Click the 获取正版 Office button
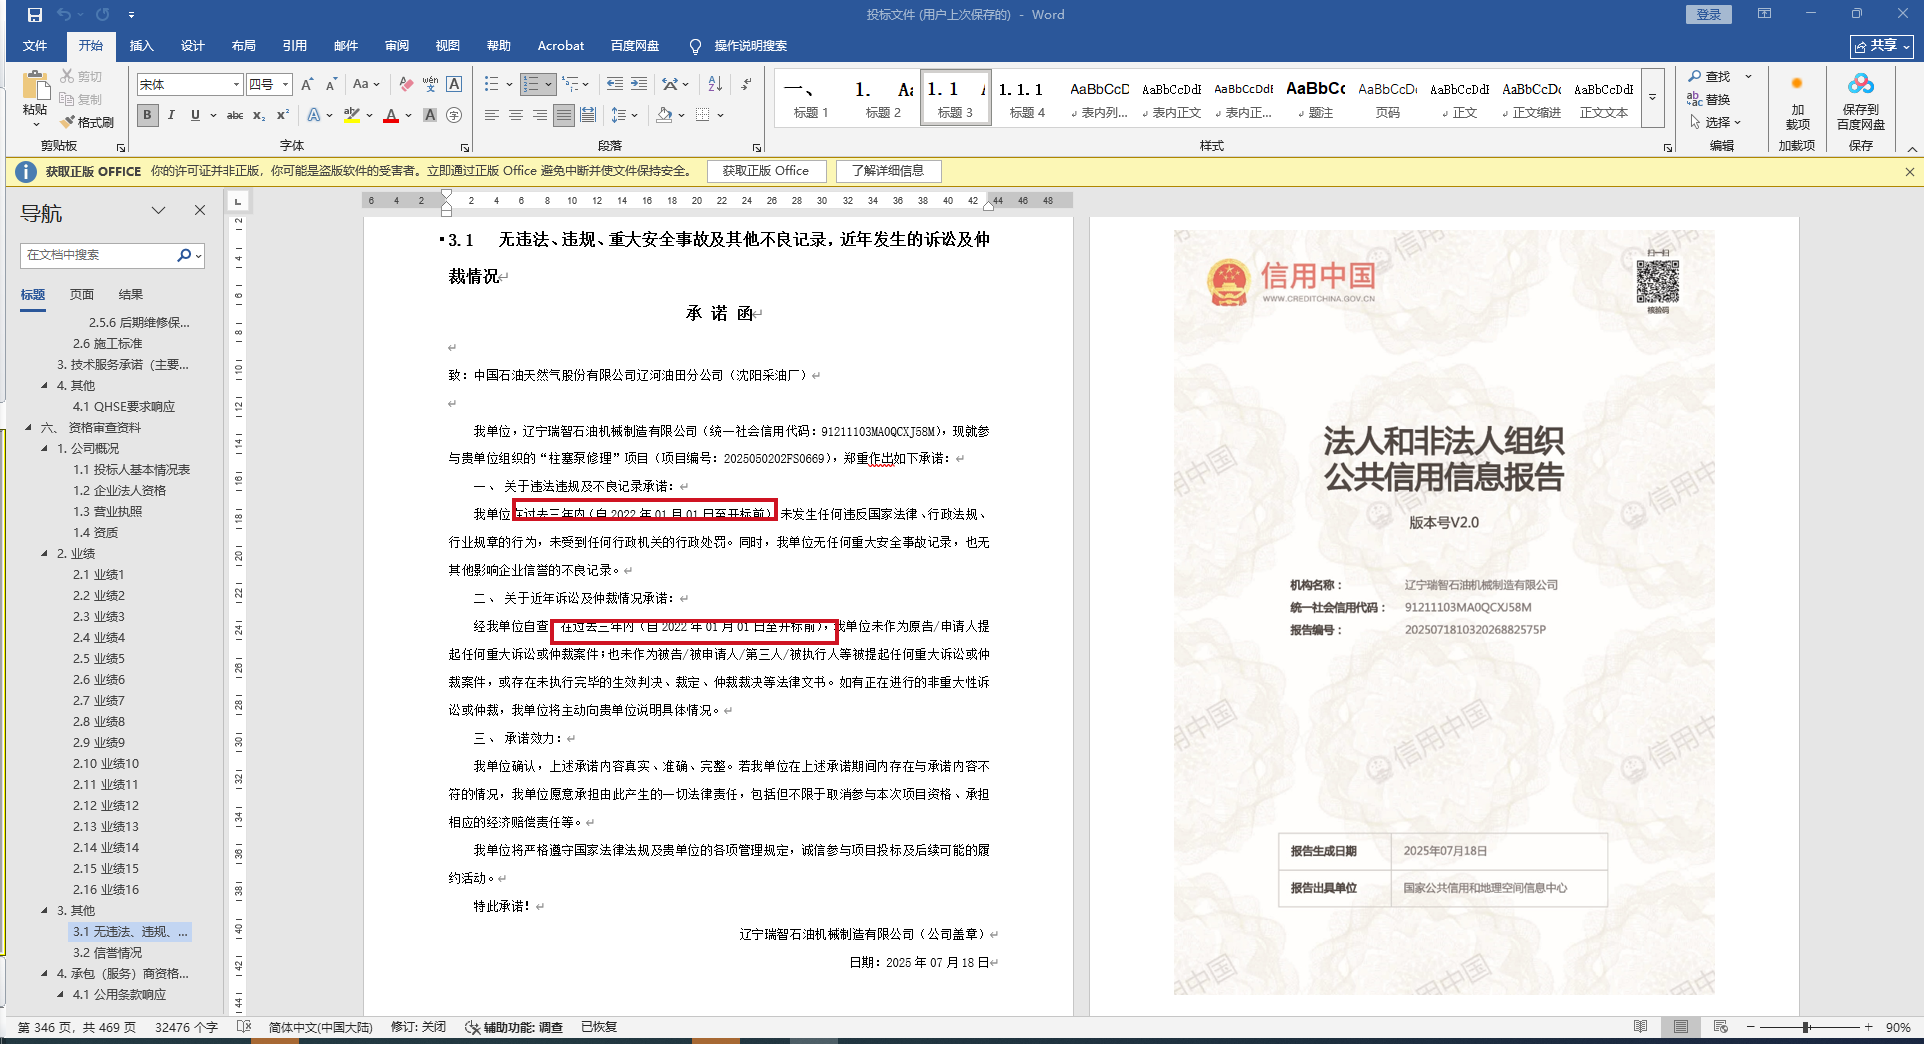The height and width of the screenshot is (1044, 1924). pyautogui.click(x=766, y=171)
